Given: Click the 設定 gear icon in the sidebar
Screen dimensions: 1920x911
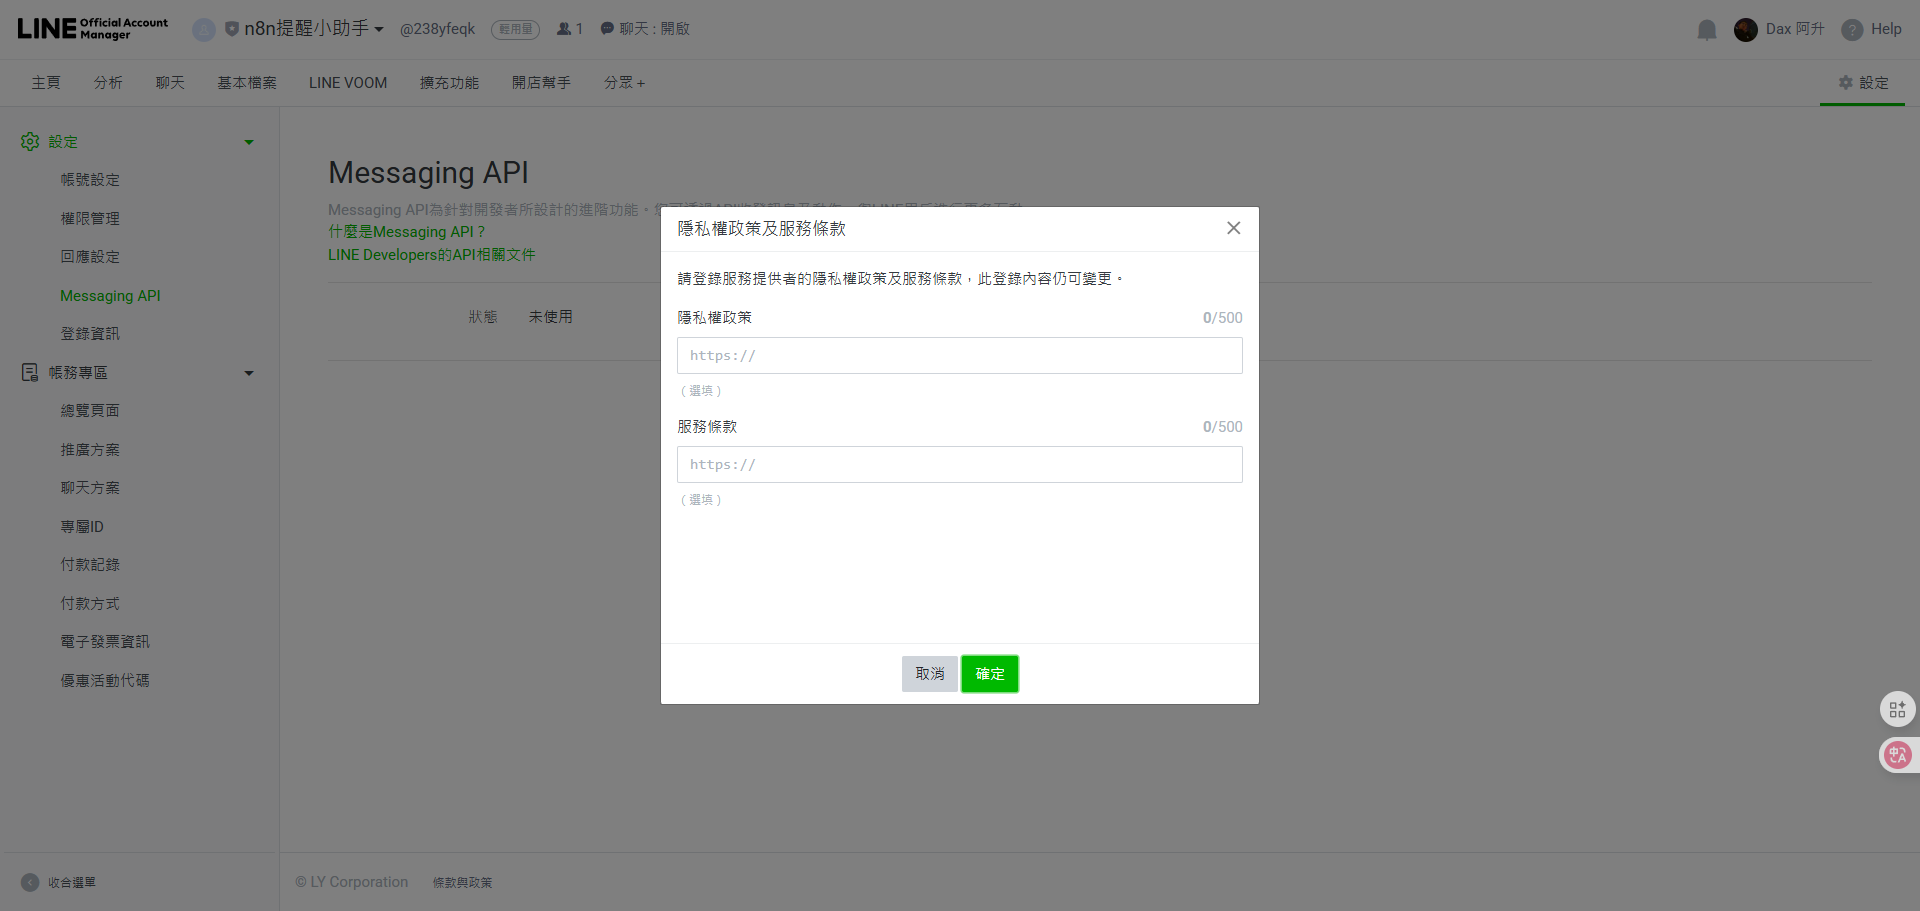Looking at the screenshot, I should [29, 141].
